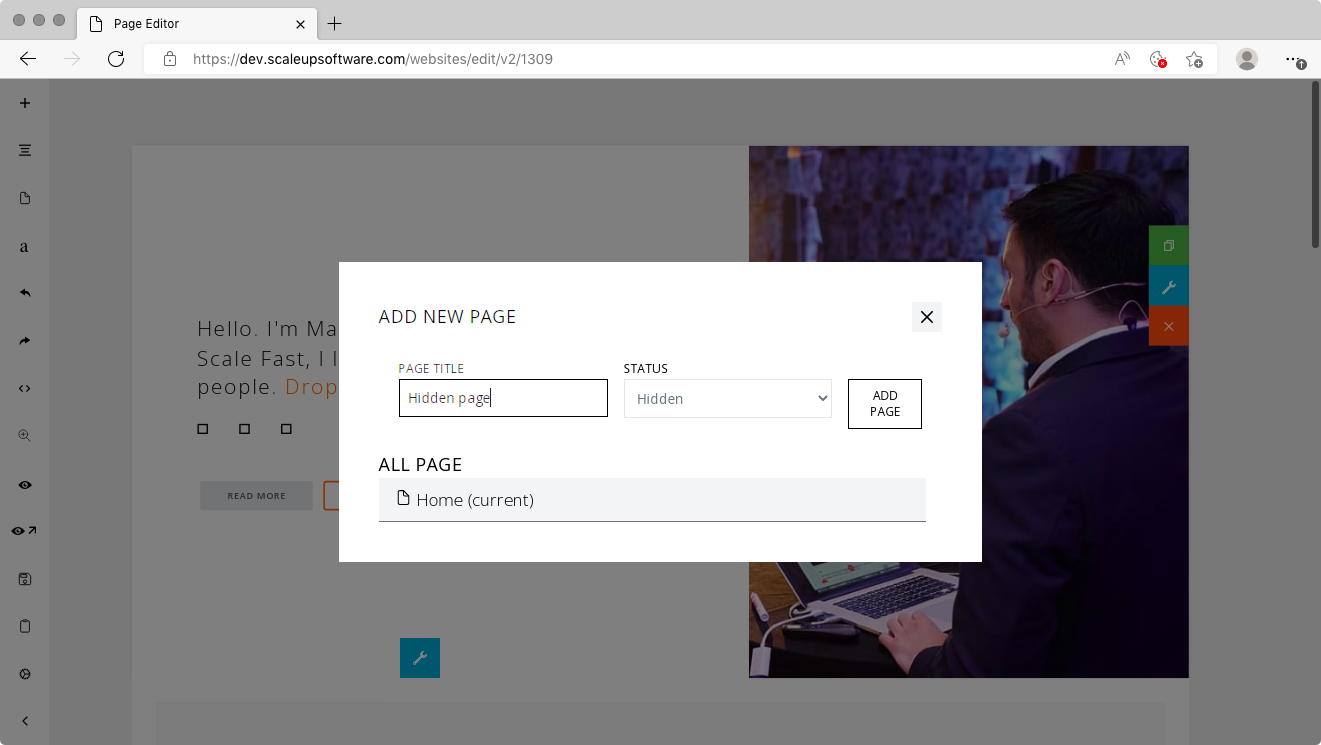Open the browser more options menu
Screen dimensions: 1321x745
coord(1294,59)
